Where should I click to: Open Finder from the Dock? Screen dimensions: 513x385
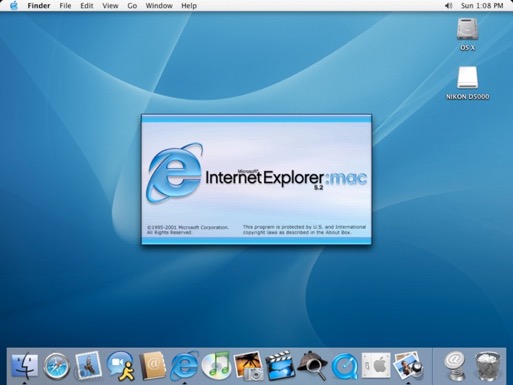pyautogui.click(x=25, y=366)
